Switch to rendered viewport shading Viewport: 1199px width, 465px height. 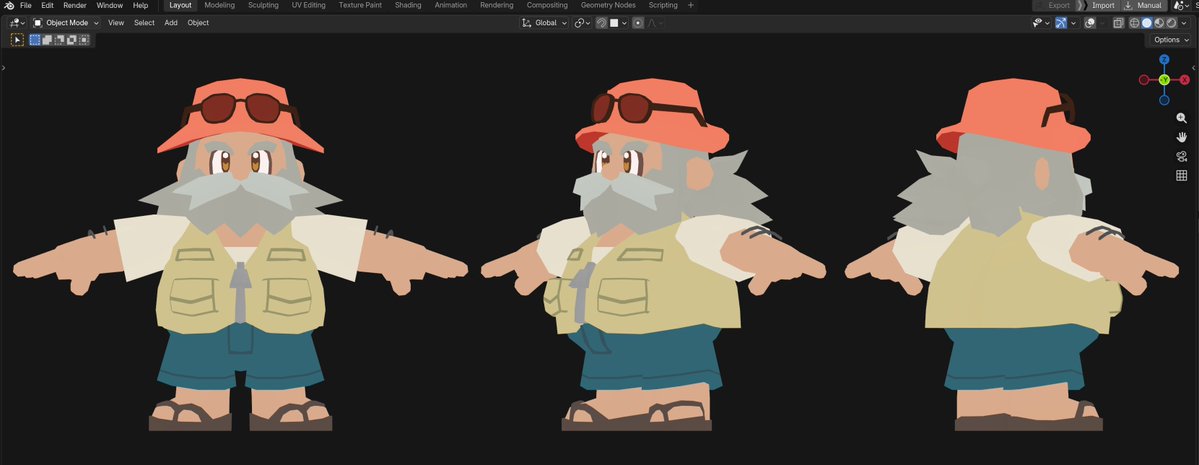pos(1171,23)
